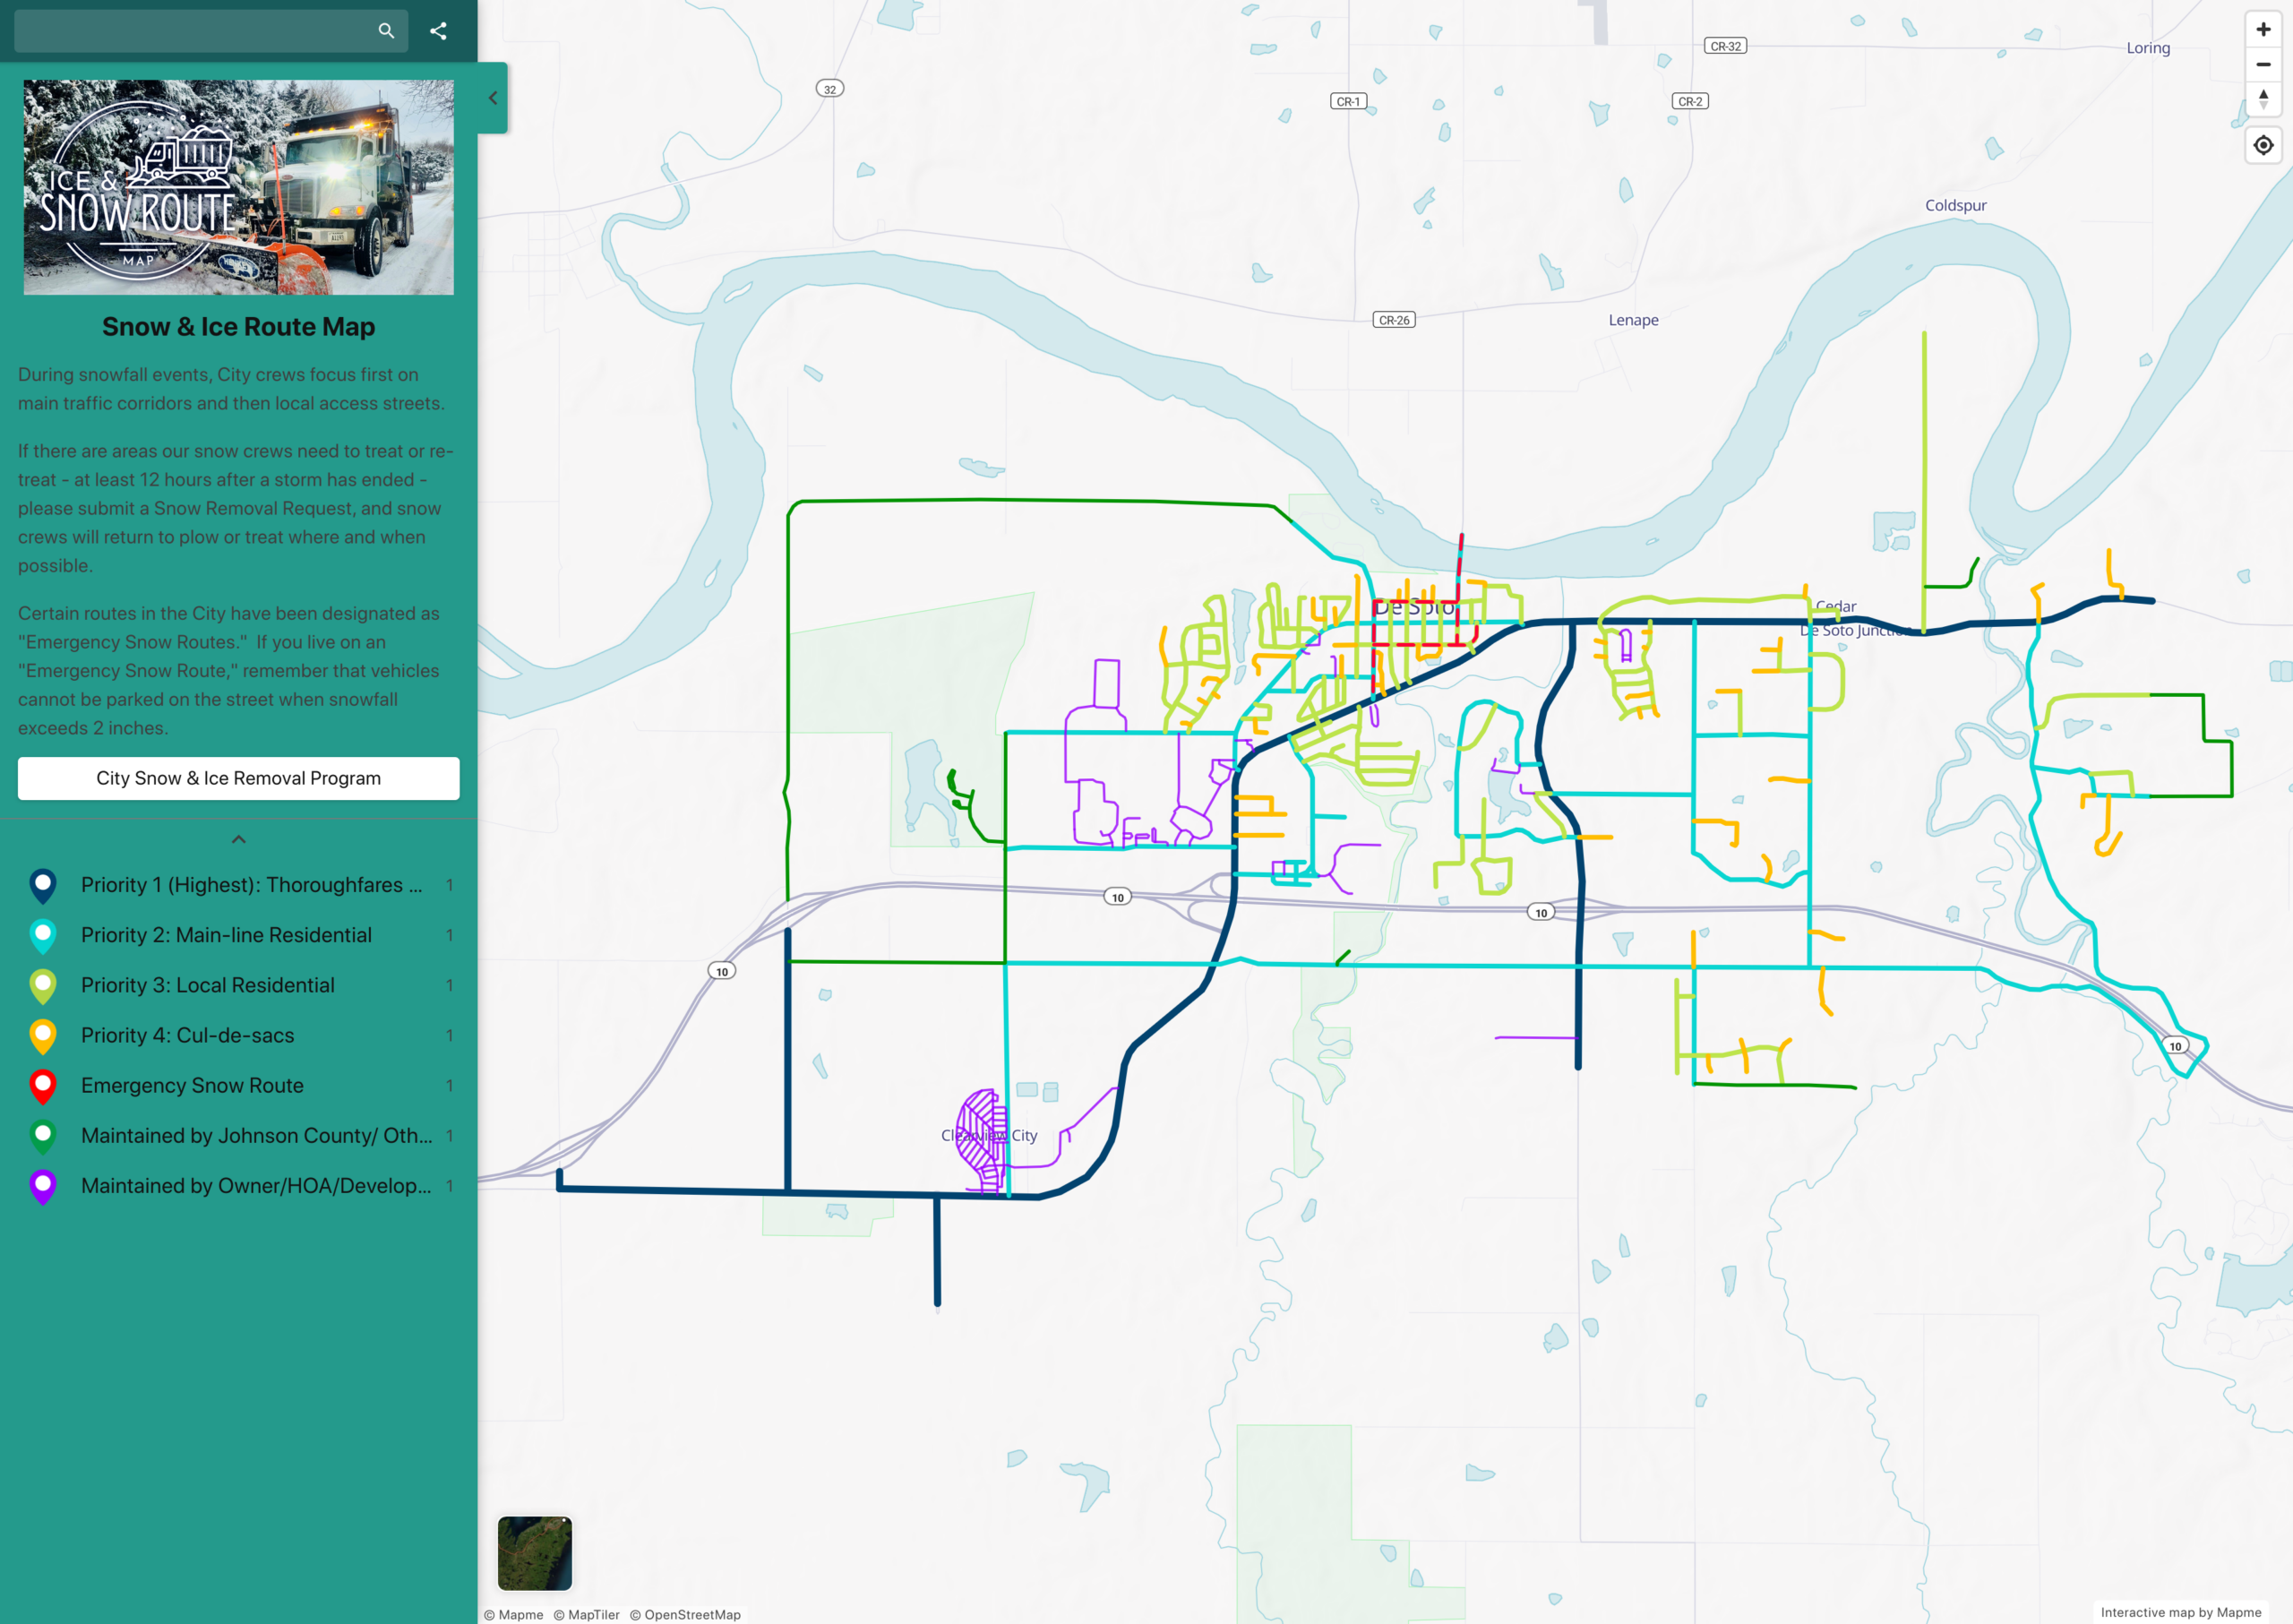Open Maintained by Johnson County category

pos(238,1135)
